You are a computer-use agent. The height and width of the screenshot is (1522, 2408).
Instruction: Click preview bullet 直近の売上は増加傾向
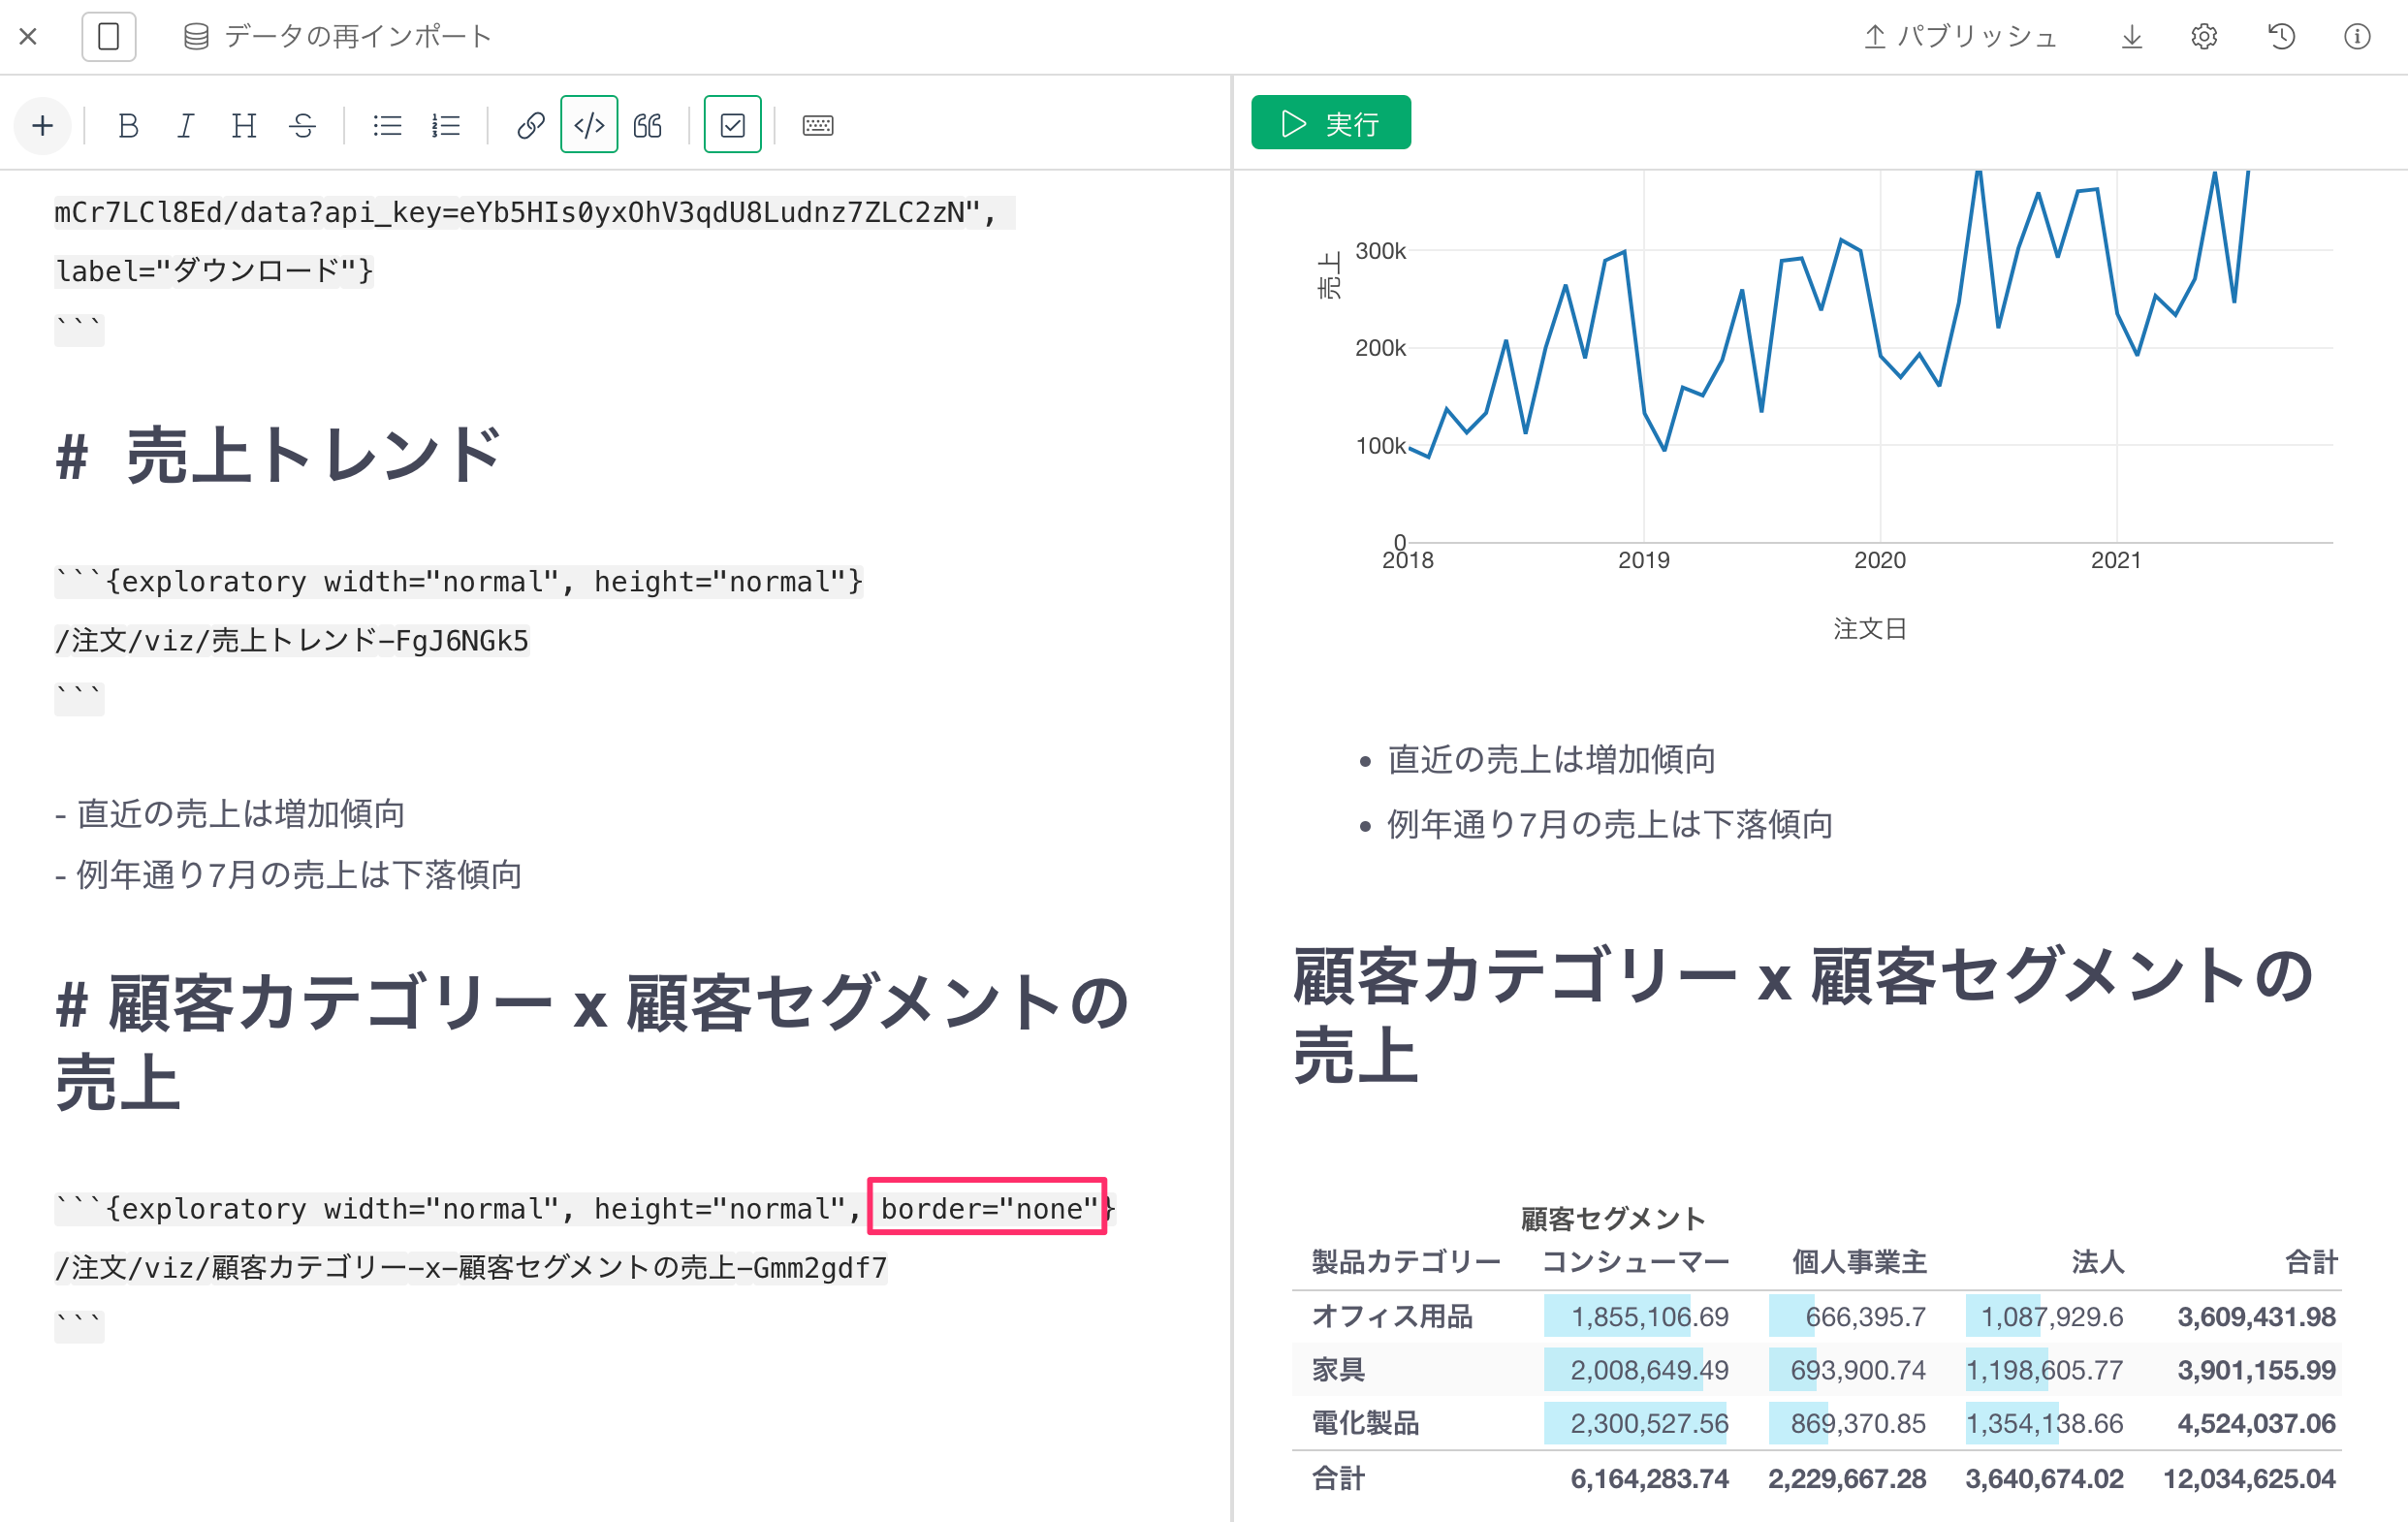pyautogui.click(x=1552, y=760)
